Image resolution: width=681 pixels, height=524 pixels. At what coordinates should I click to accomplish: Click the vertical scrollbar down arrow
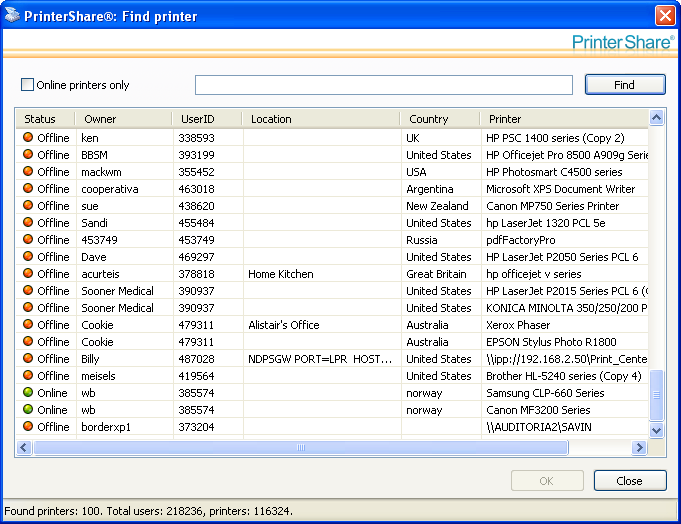click(656, 430)
